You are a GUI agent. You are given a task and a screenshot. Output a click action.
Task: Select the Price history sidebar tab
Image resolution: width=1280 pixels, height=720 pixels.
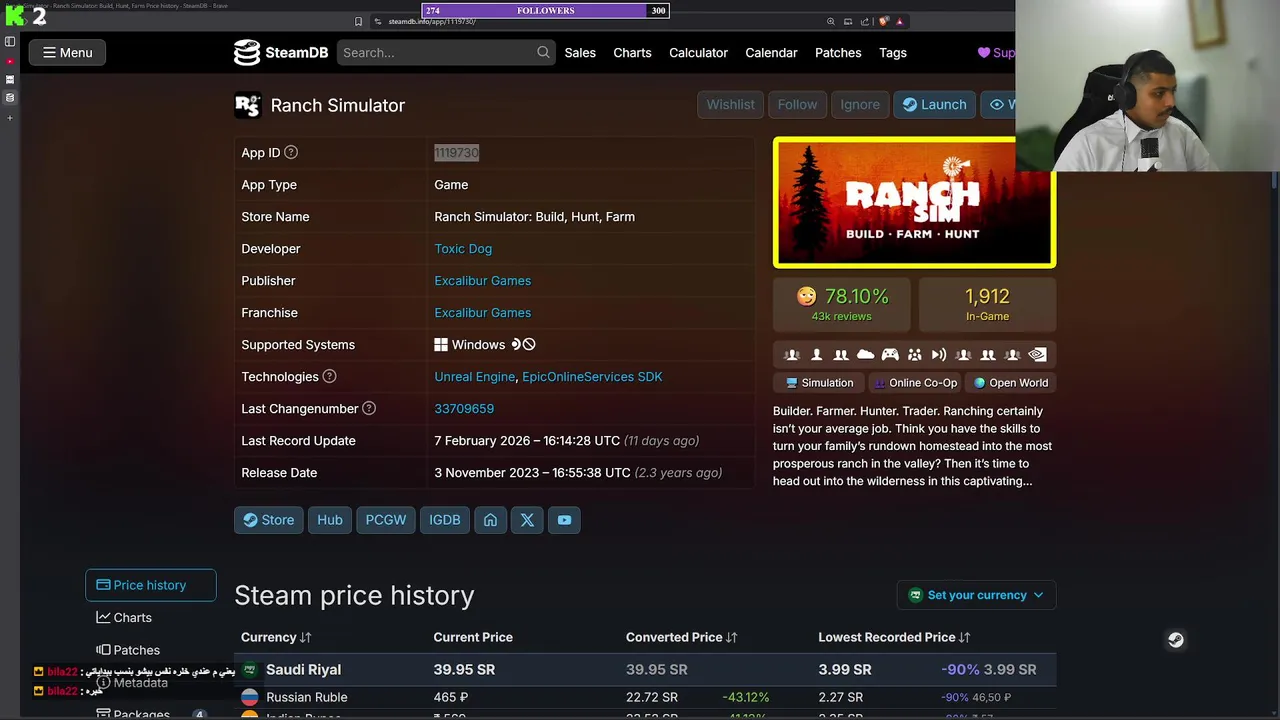(x=151, y=585)
